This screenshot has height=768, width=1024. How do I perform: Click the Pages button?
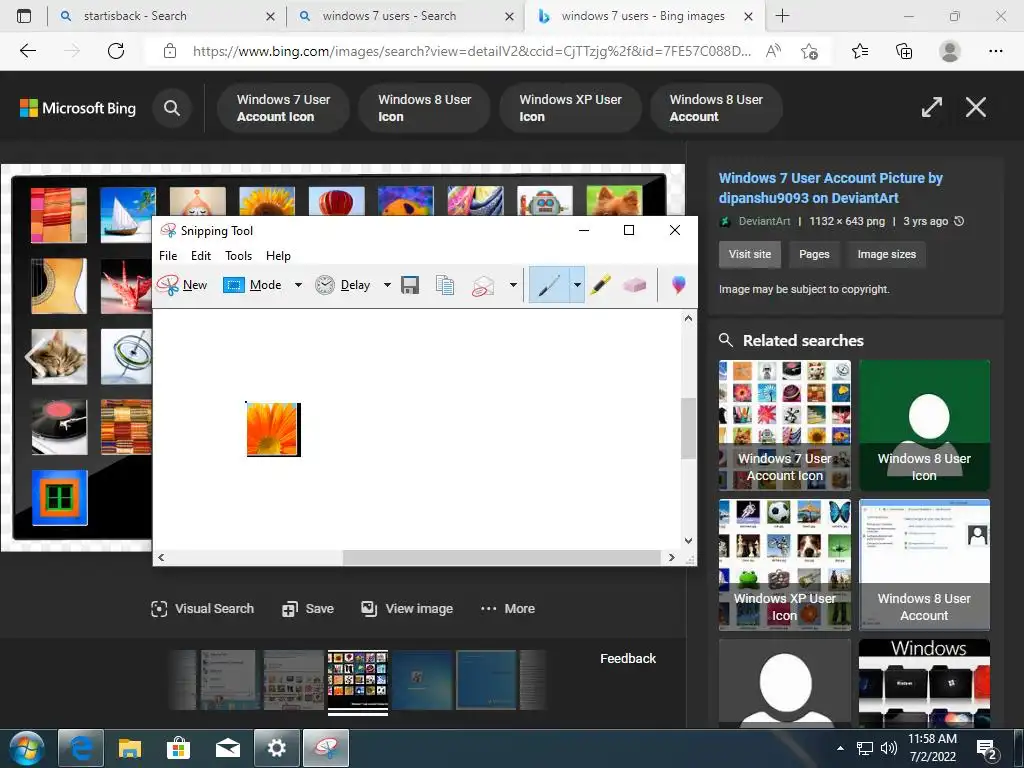(814, 255)
